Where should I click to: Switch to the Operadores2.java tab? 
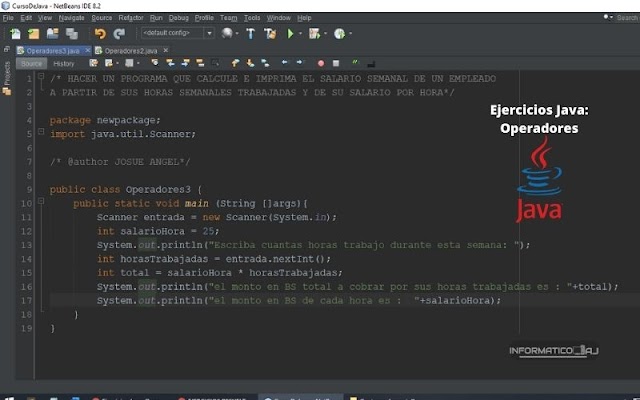(131, 51)
